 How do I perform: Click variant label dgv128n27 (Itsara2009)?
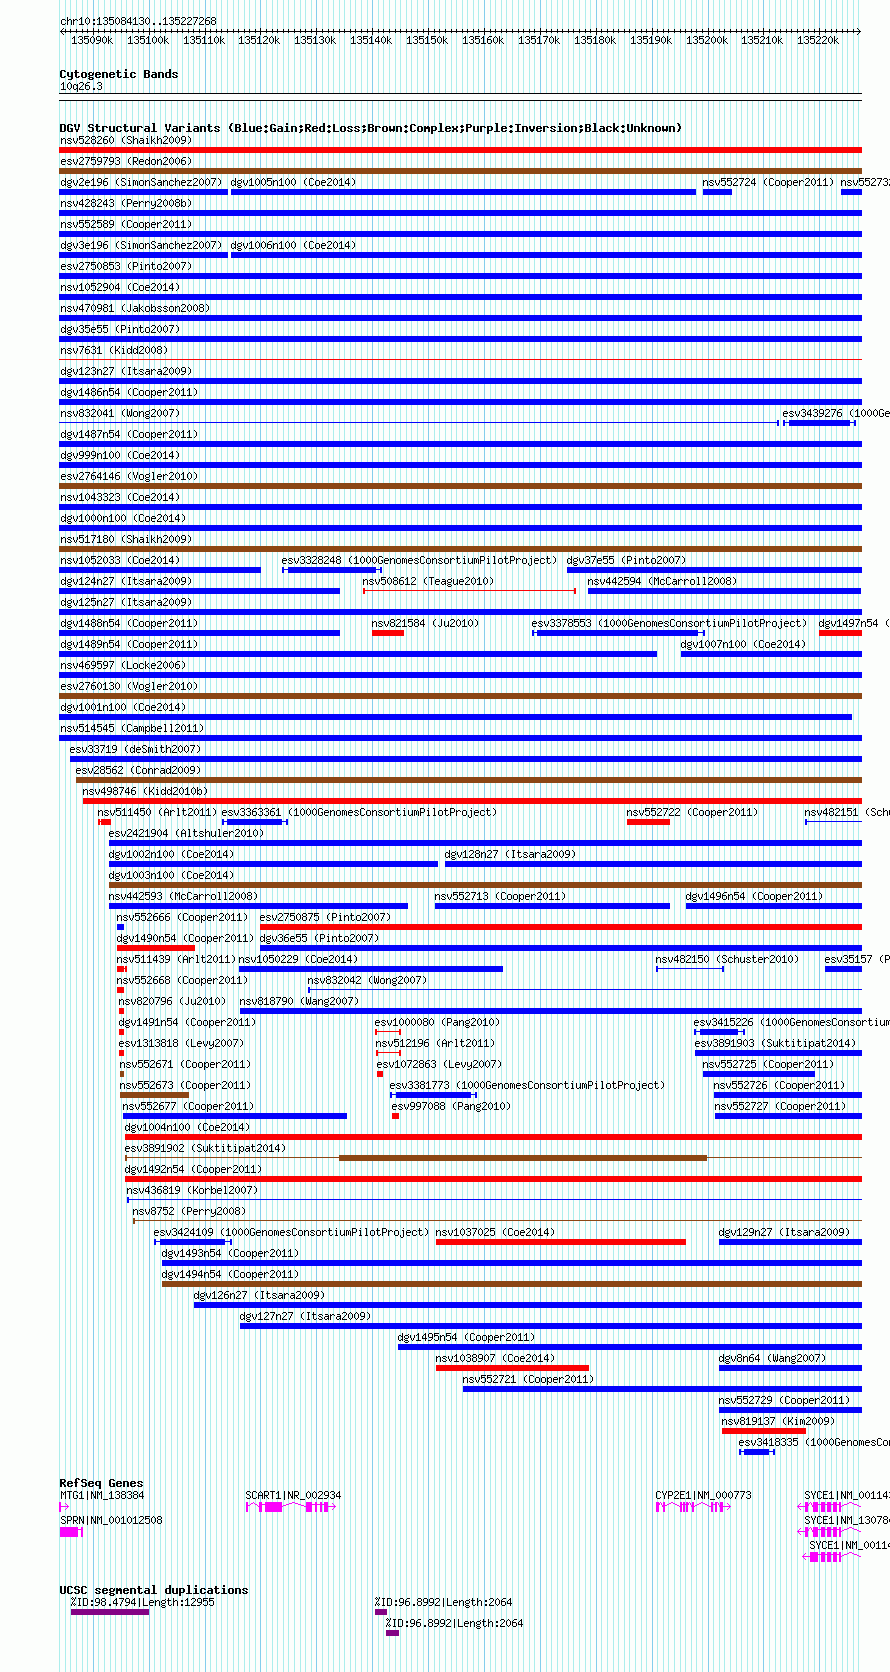click(x=510, y=854)
